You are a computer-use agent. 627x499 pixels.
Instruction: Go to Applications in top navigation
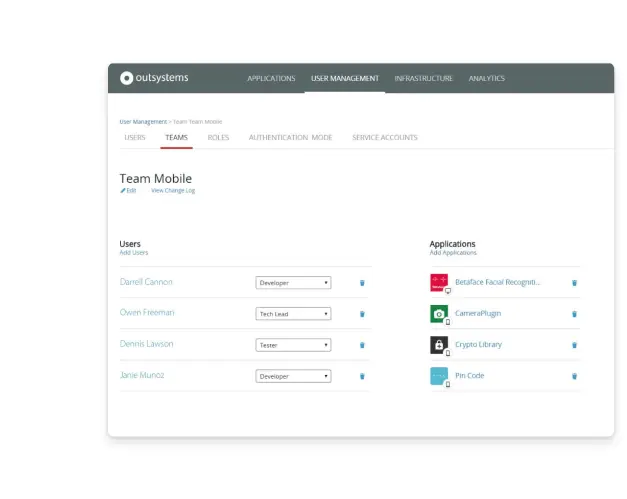[271, 78]
